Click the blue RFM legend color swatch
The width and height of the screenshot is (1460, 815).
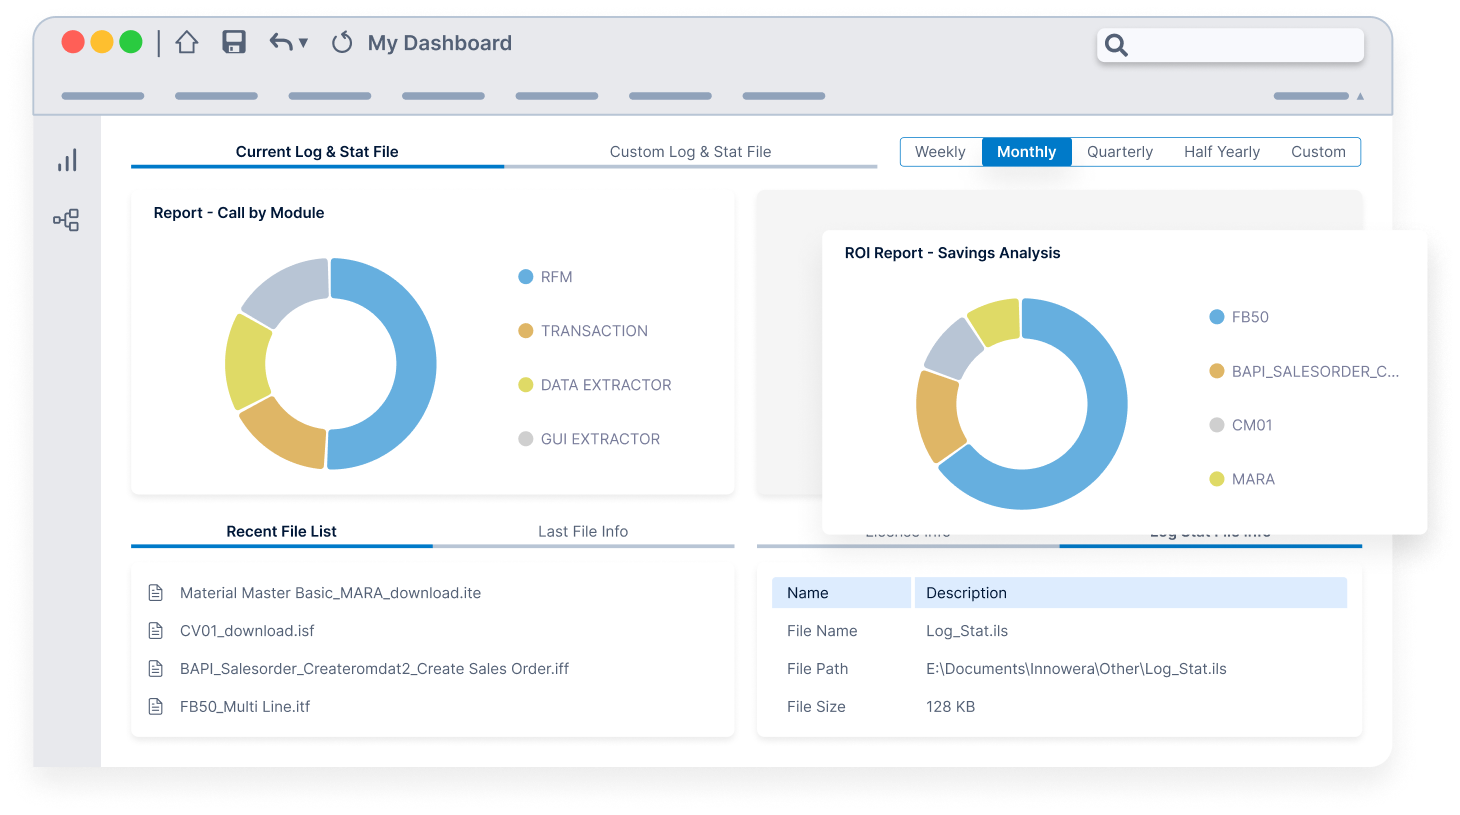tap(524, 276)
